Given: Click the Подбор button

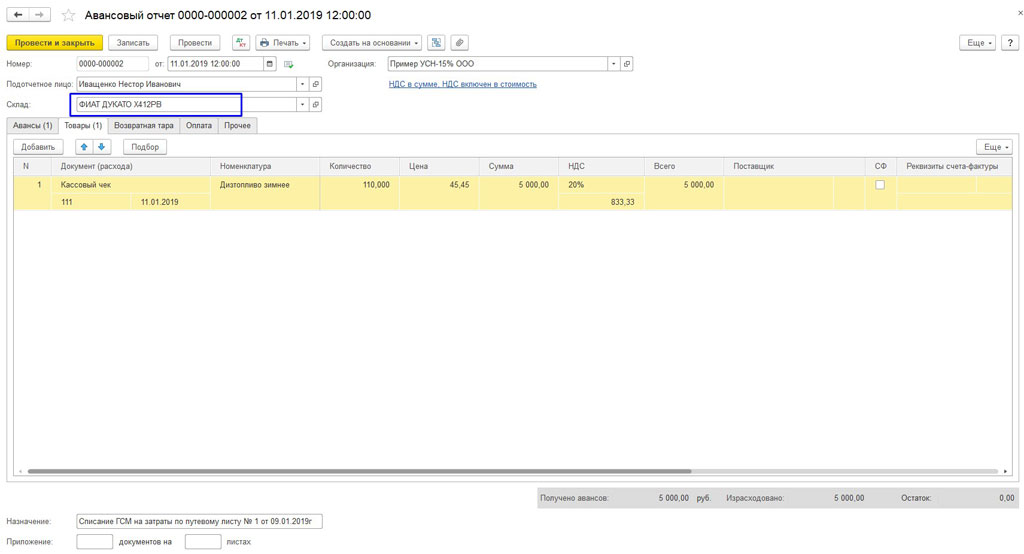Looking at the screenshot, I should 145,147.
